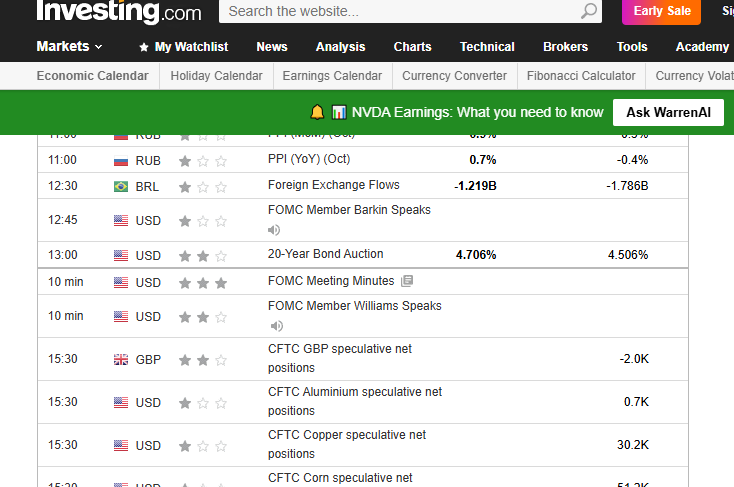Open the Investing.com logo home link

119,11
